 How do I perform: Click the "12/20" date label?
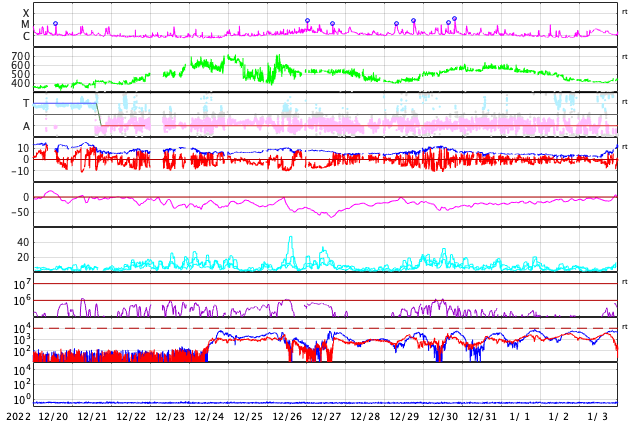point(53,416)
